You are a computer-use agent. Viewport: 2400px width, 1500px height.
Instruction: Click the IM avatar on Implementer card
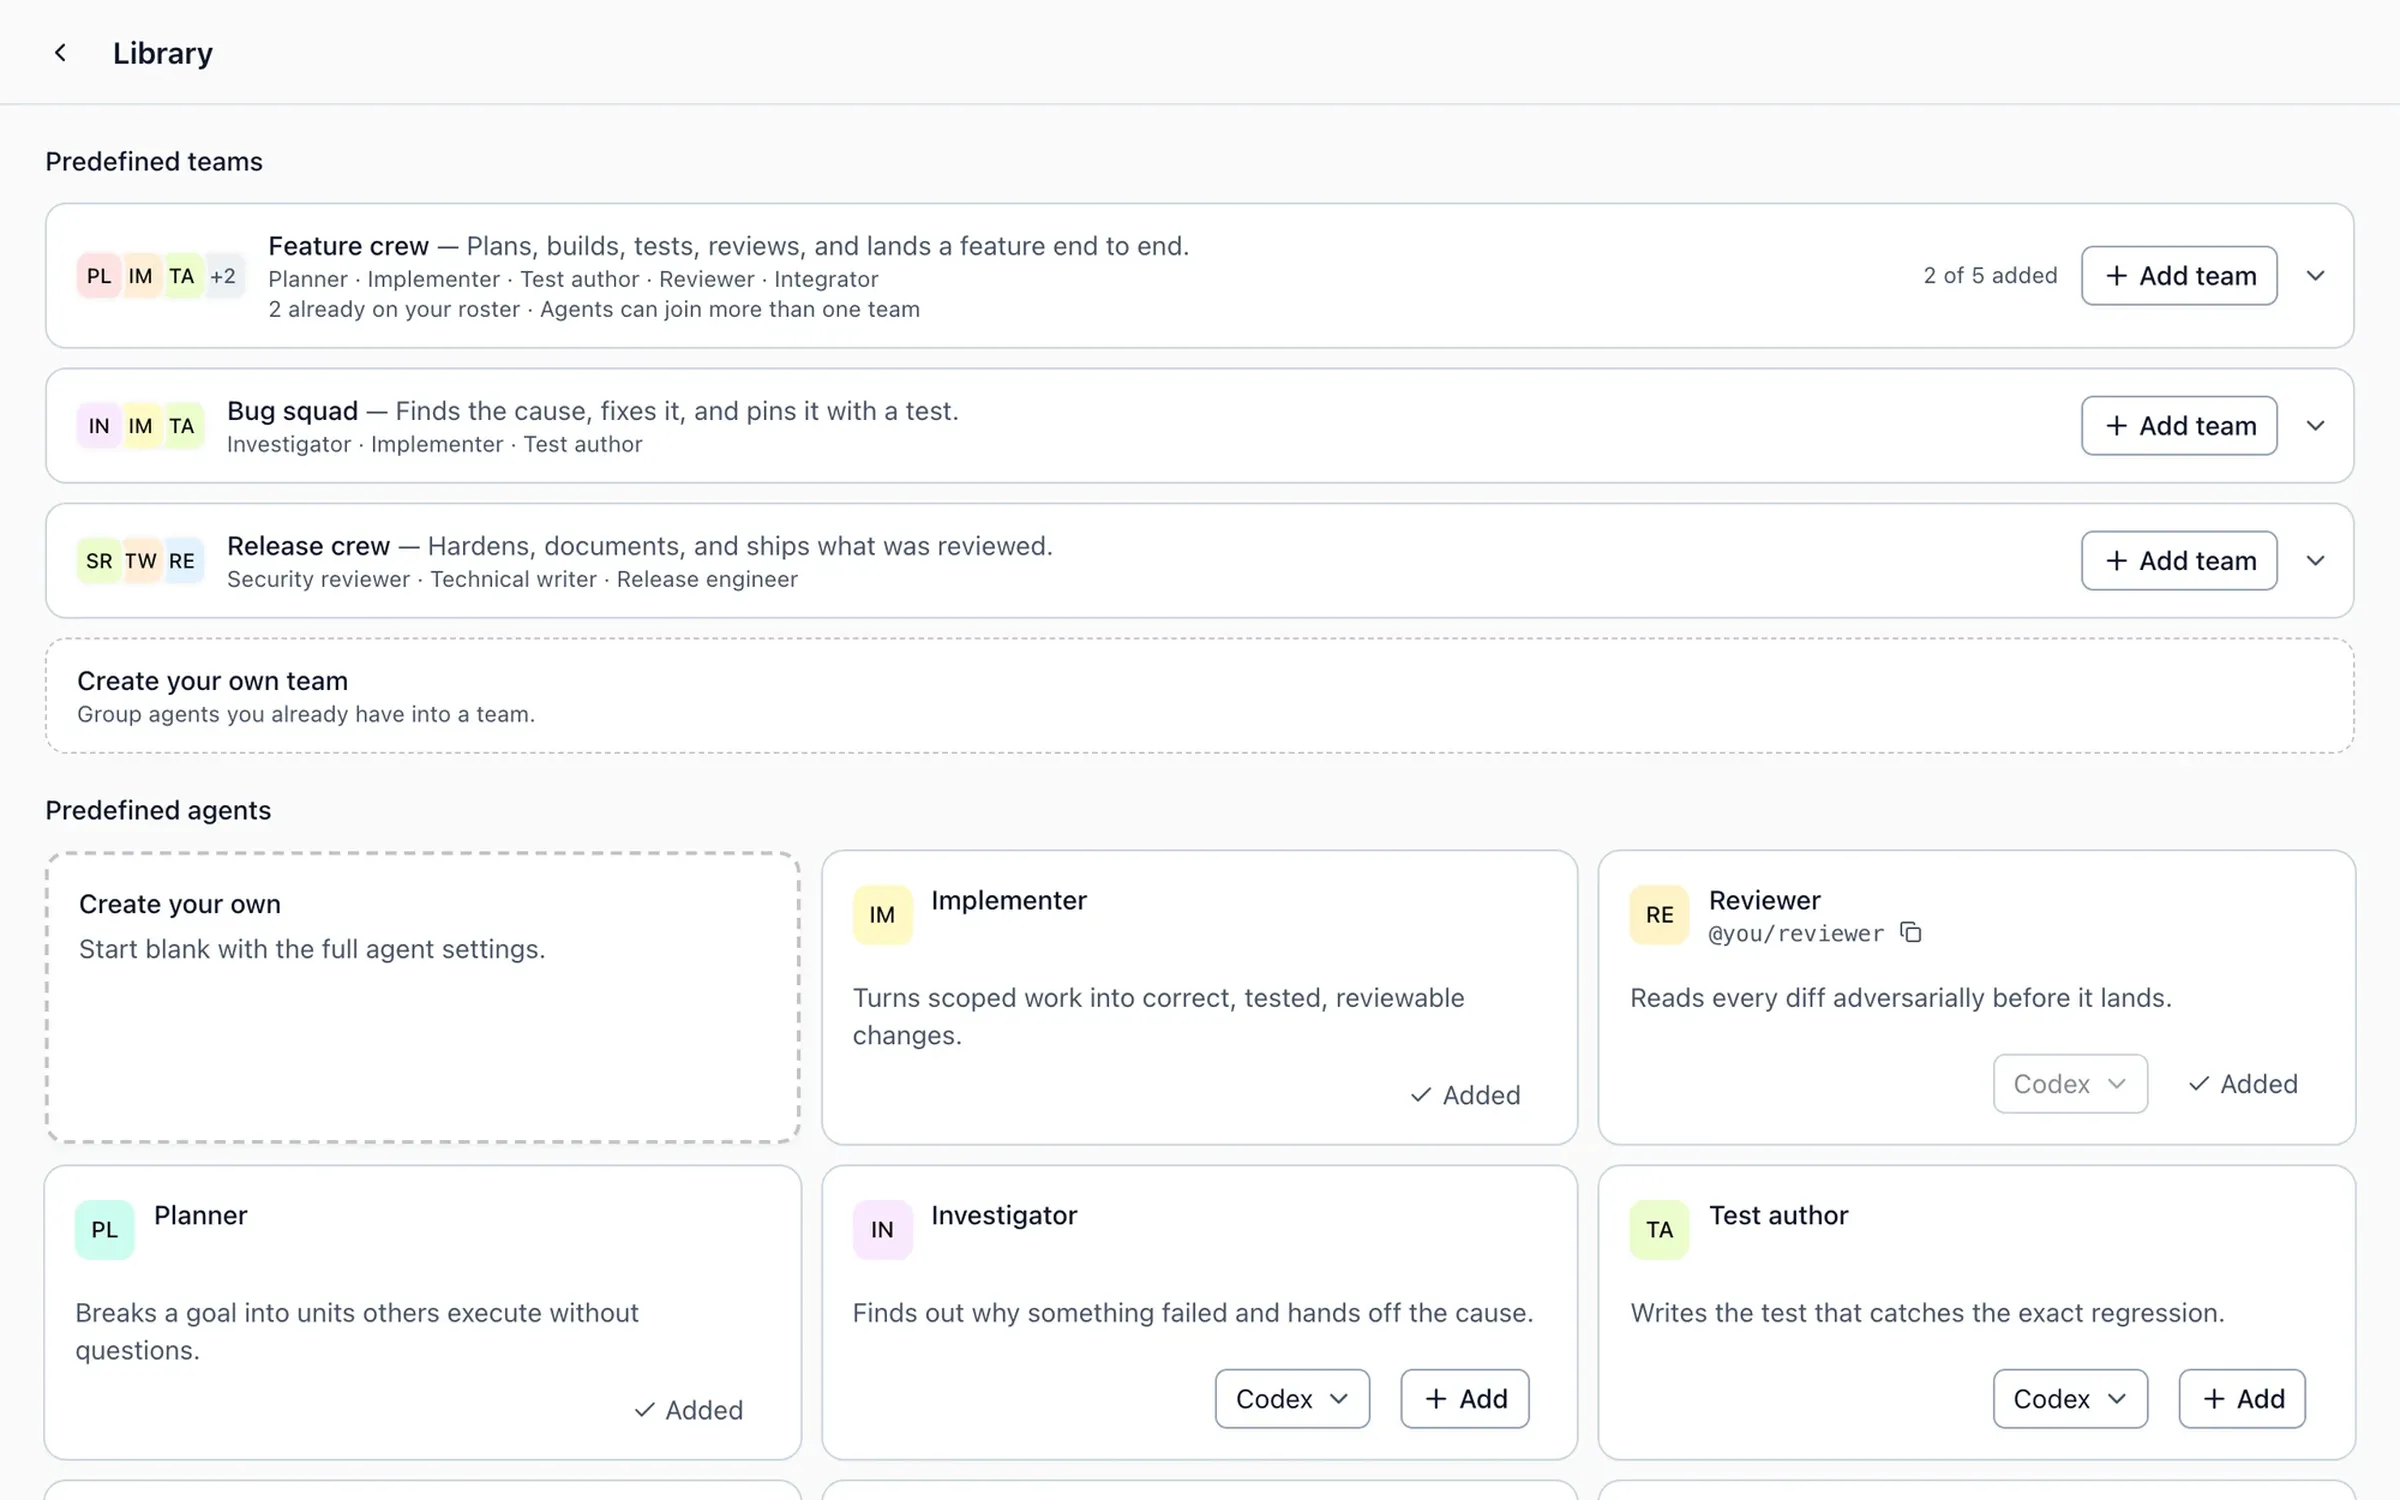click(x=882, y=915)
